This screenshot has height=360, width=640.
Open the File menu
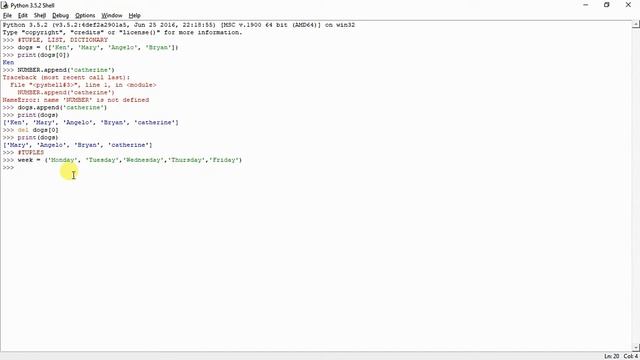7,16
